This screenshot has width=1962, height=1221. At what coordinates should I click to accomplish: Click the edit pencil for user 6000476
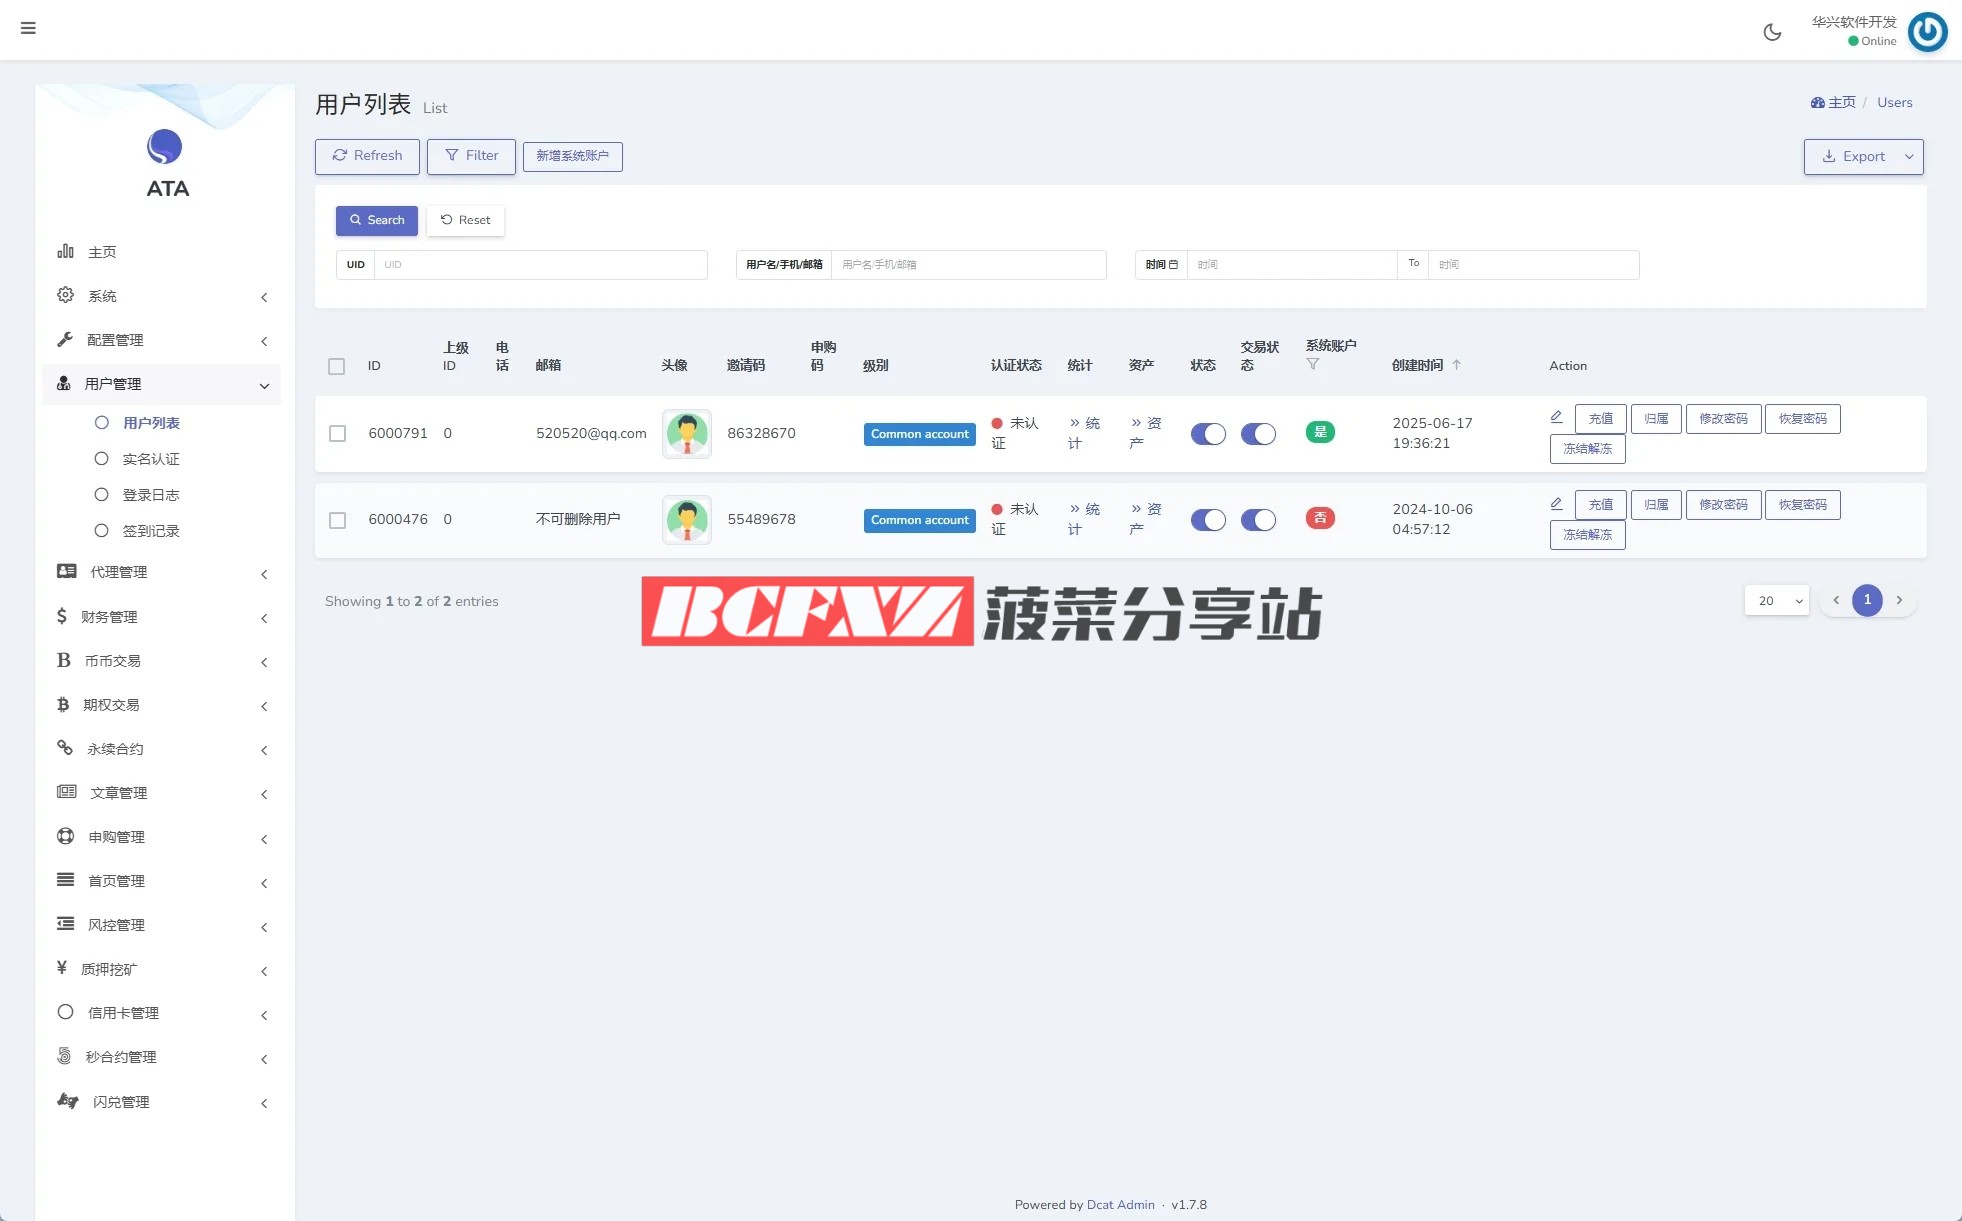(1556, 503)
